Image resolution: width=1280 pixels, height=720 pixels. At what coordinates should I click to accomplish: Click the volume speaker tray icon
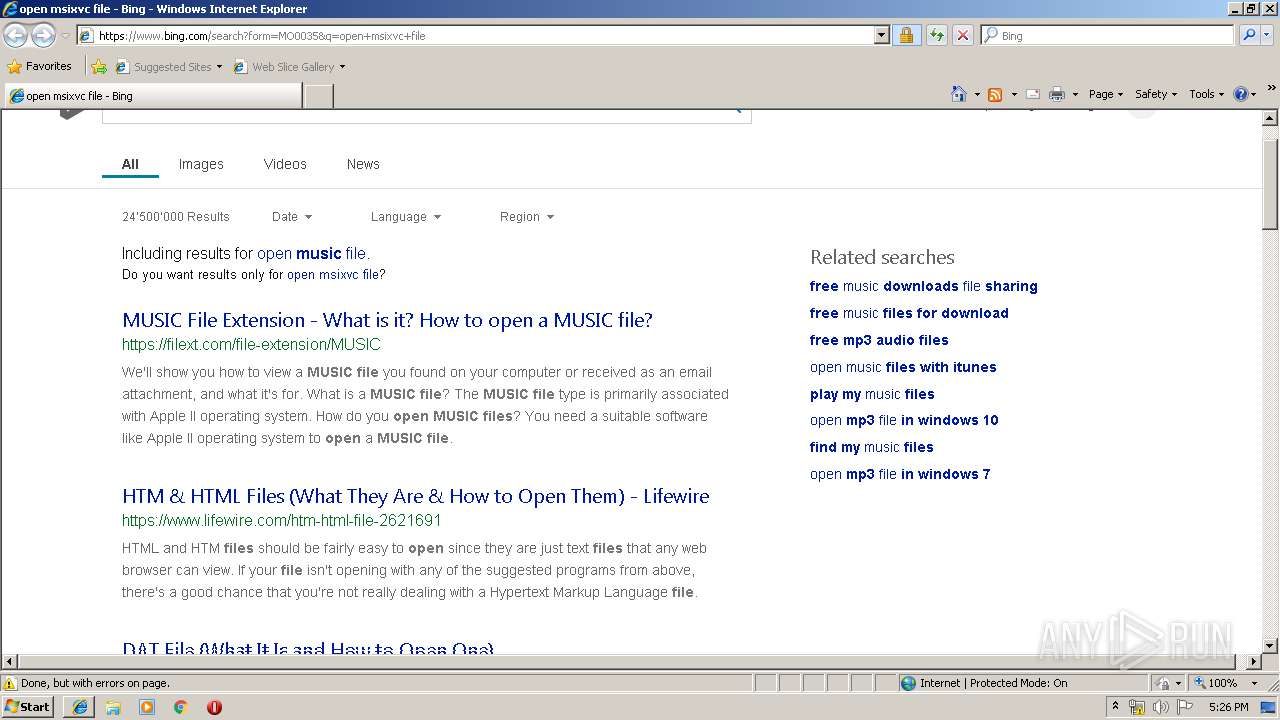[x=1161, y=707]
